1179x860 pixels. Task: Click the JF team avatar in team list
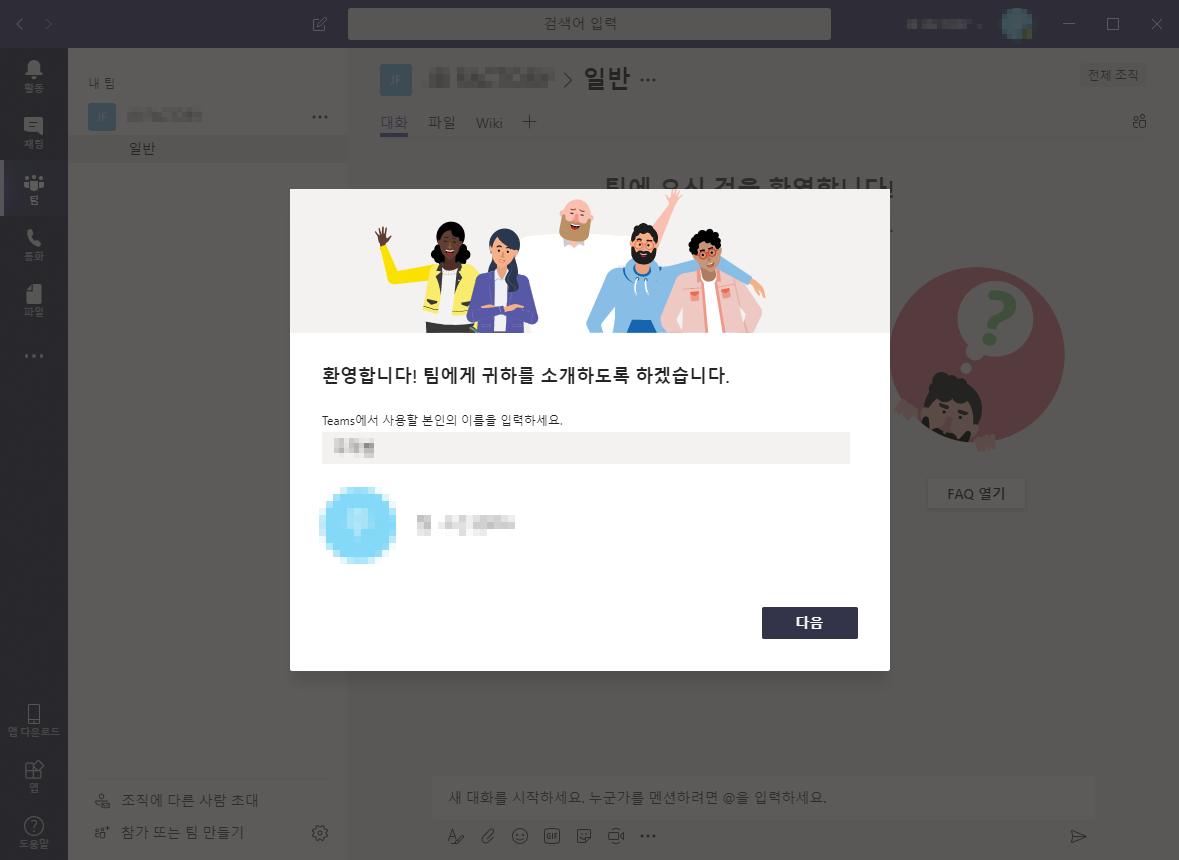pyautogui.click(x=102, y=117)
